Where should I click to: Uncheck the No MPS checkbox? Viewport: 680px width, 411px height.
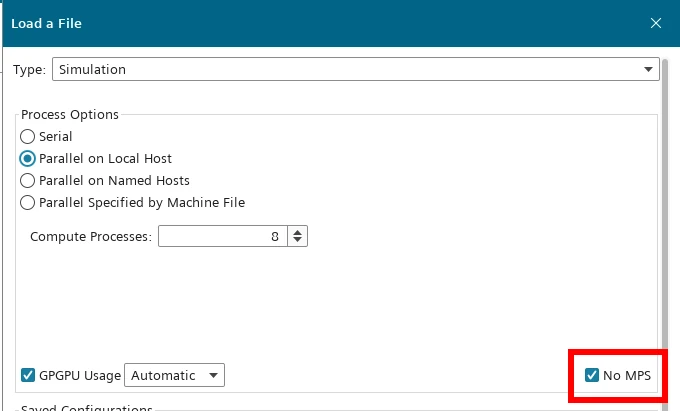pyautogui.click(x=592, y=375)
